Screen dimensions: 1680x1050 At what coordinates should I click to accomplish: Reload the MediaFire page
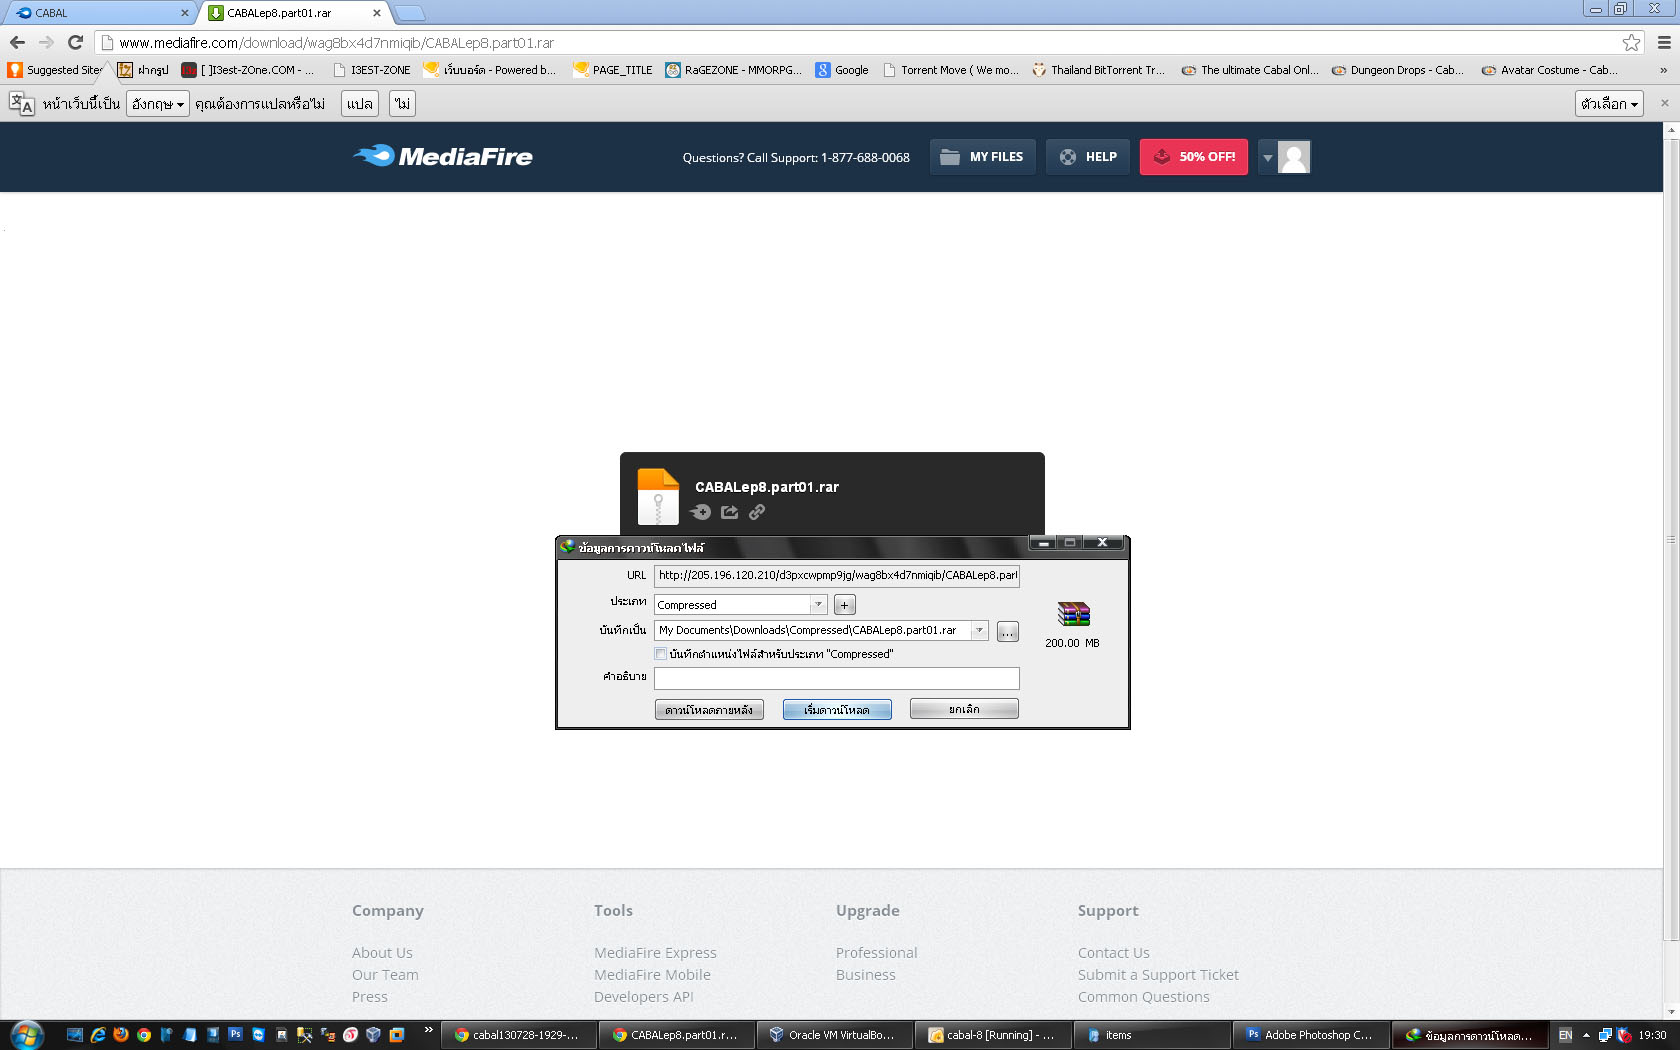[75, 42]
